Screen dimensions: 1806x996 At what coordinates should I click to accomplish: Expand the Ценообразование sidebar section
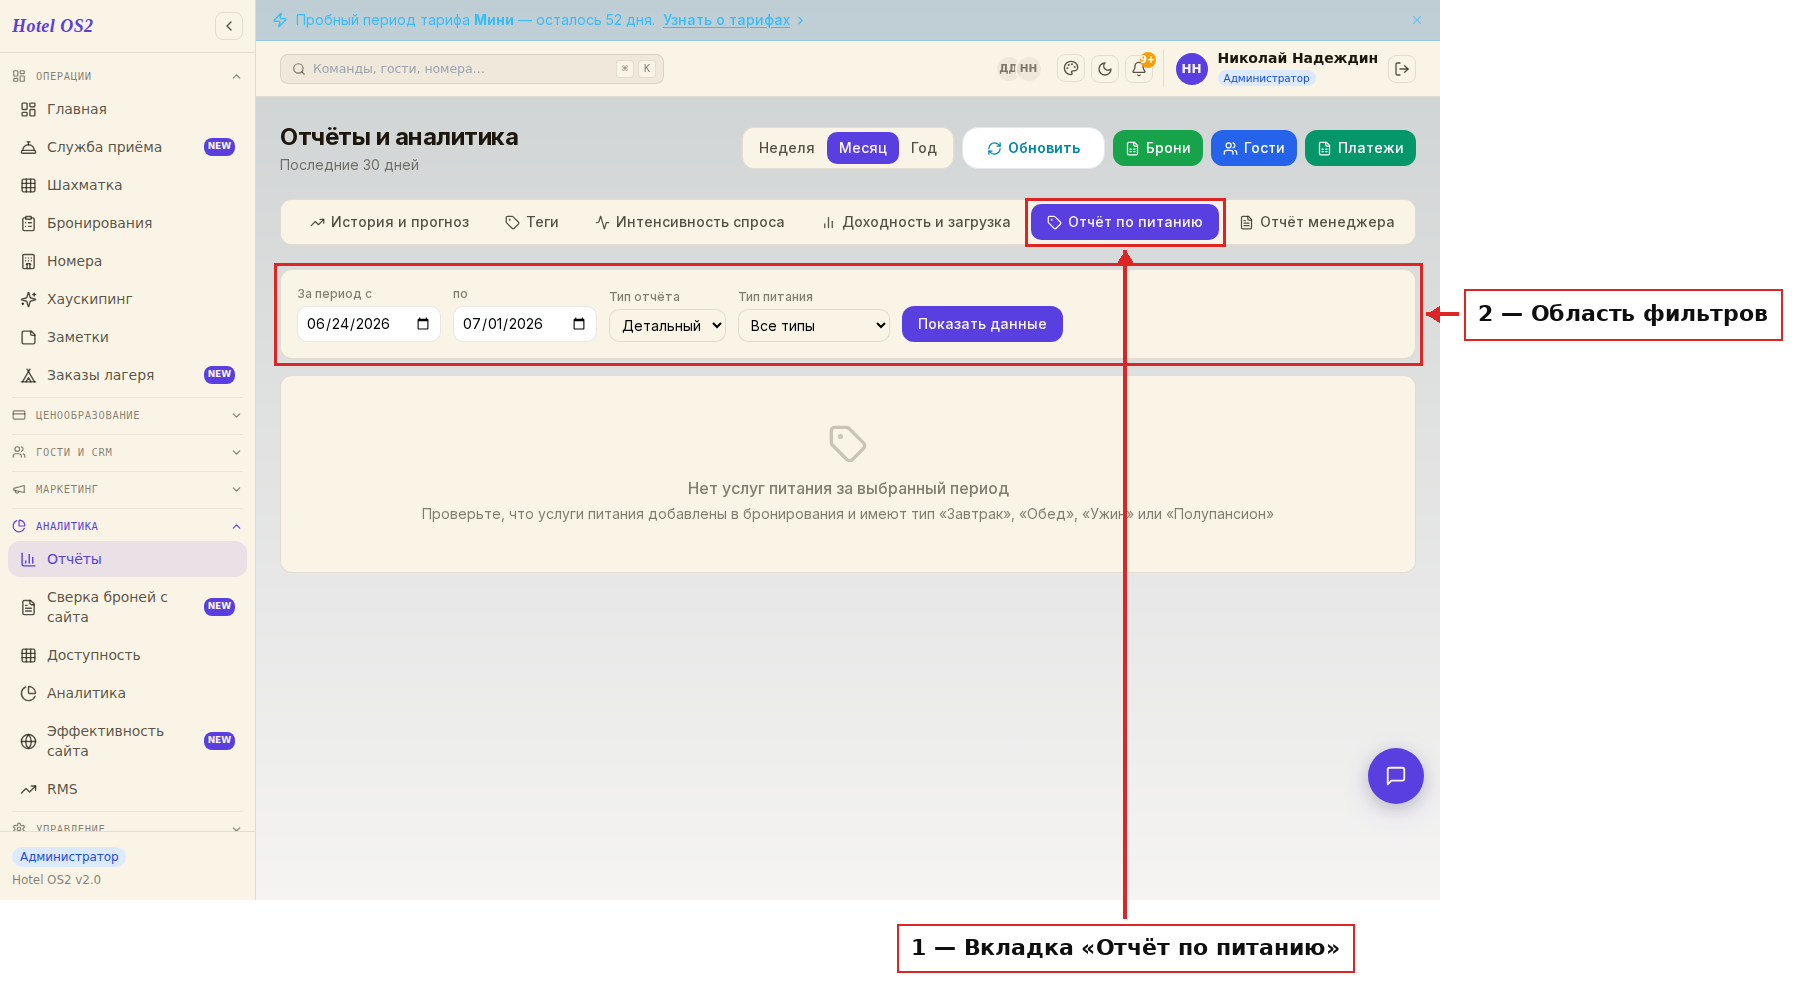[x=127, y=415]
